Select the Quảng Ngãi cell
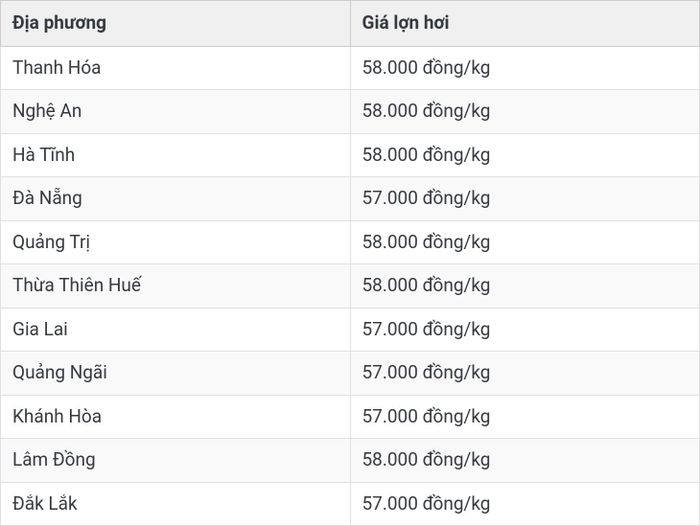 coord(175,373)
